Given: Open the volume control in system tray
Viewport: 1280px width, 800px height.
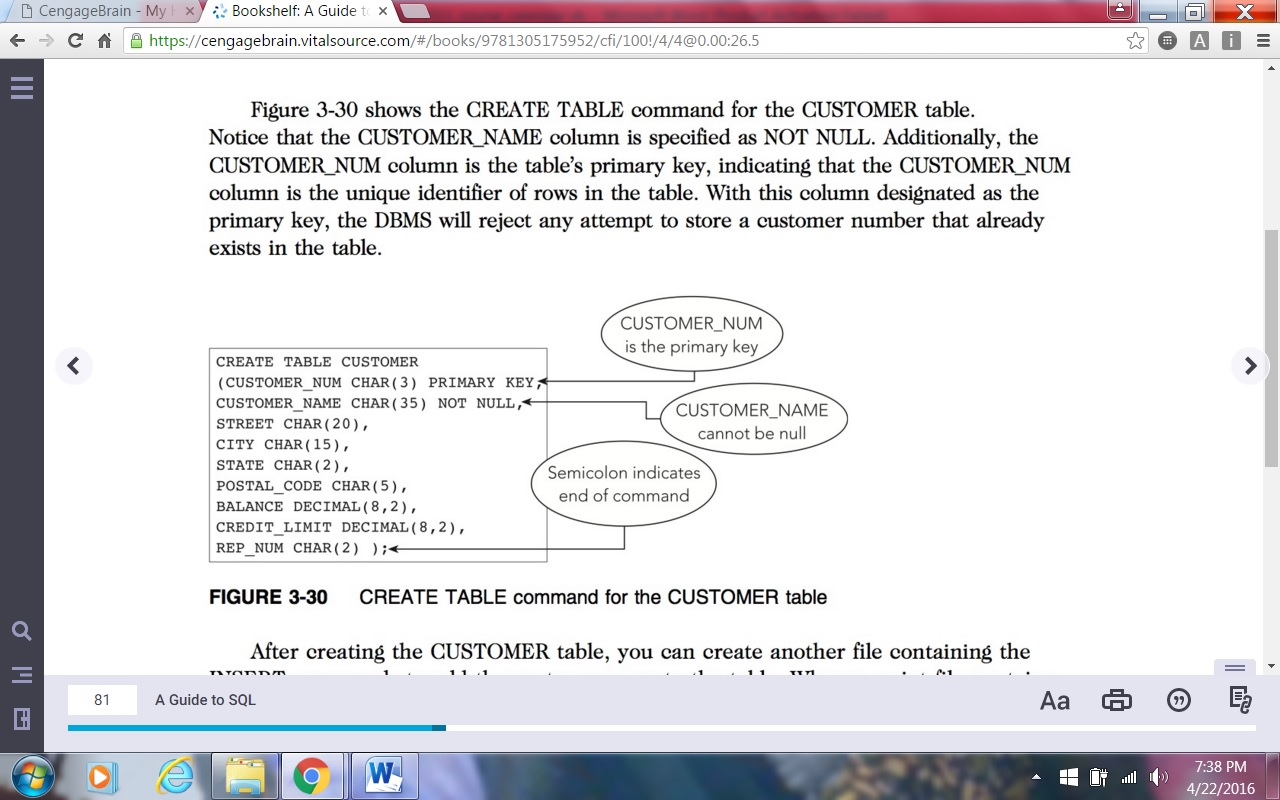Looking at the screenshot, I should coord(1159,777).
